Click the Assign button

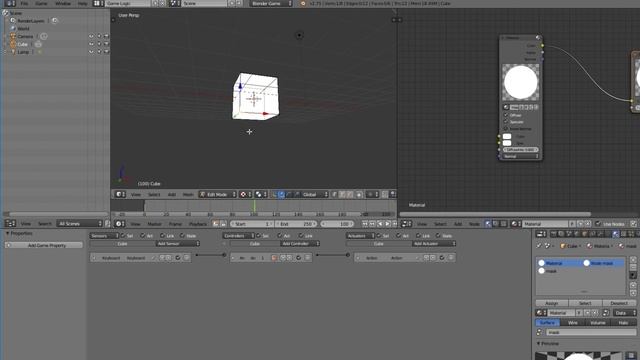pos(551,303)
